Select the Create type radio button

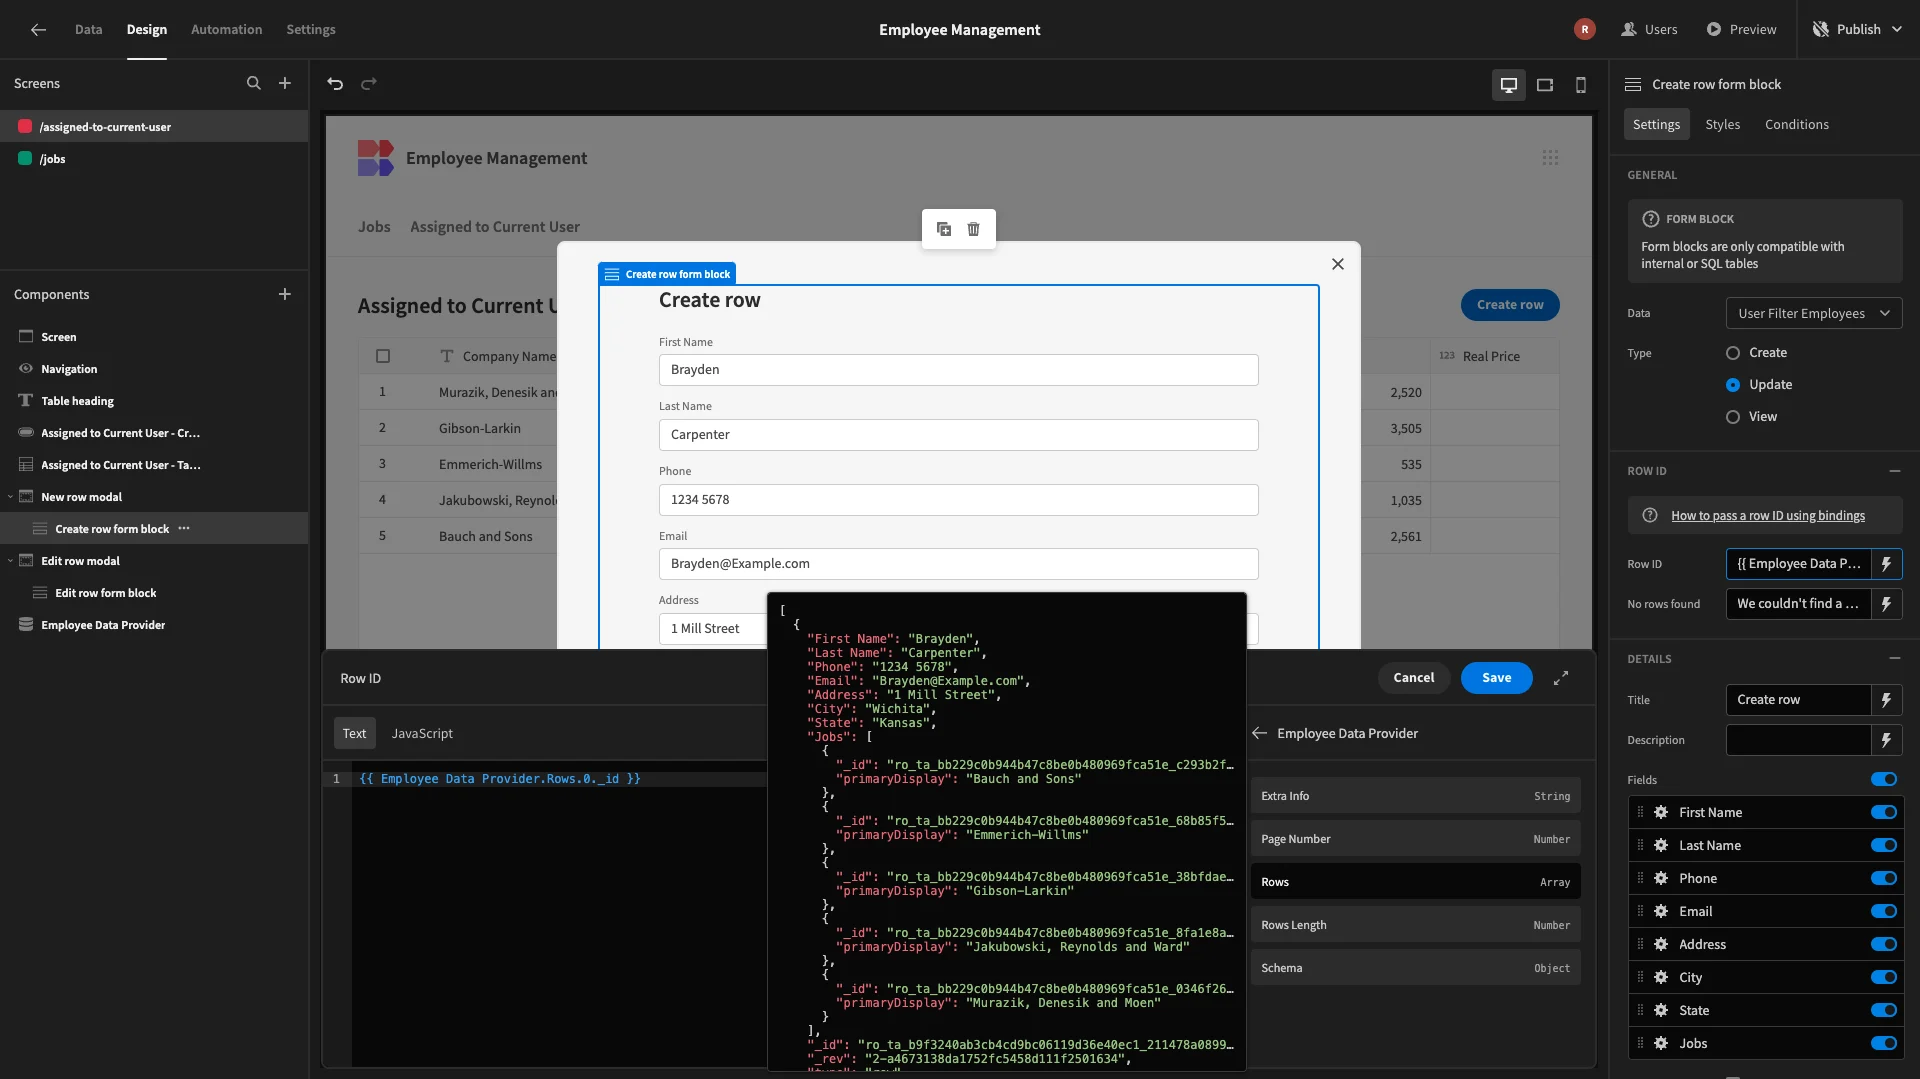point(1733,353)
